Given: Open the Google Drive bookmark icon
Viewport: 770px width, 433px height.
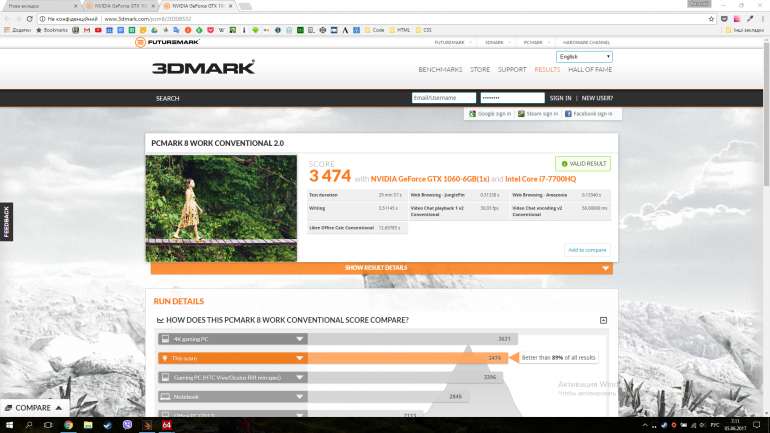Looking at the screenshot, I should (x=154, y=30).
